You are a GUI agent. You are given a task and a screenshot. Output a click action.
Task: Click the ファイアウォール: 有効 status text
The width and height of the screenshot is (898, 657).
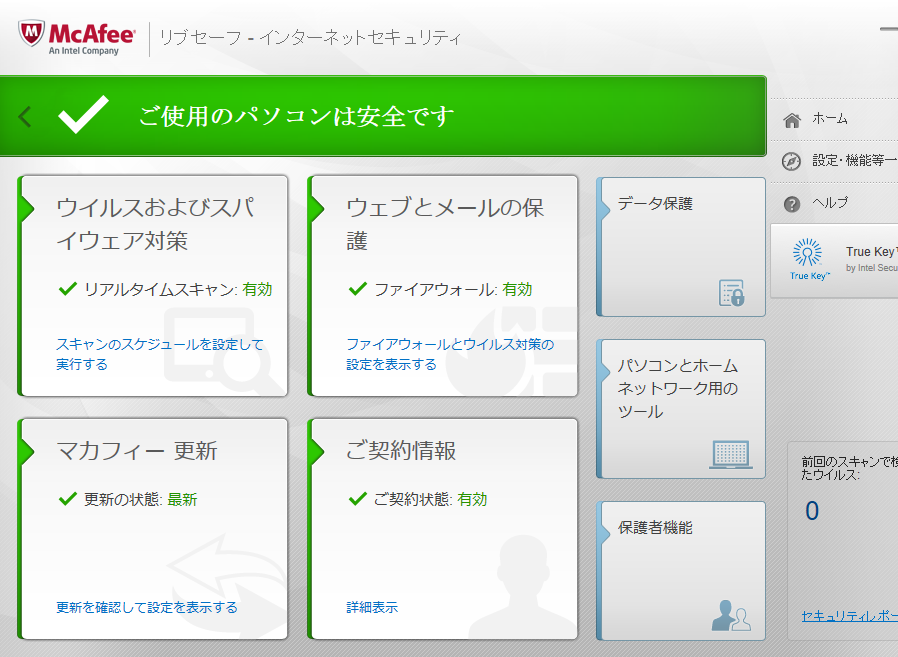[453, 289]
